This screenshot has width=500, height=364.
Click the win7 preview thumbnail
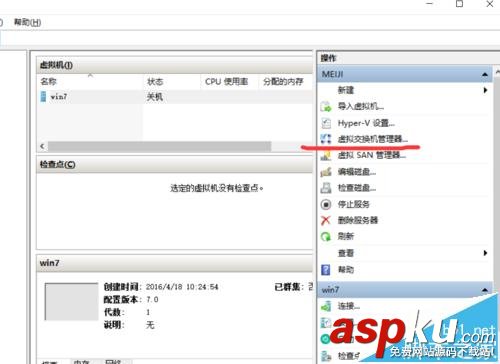click(x=71, y=301)
